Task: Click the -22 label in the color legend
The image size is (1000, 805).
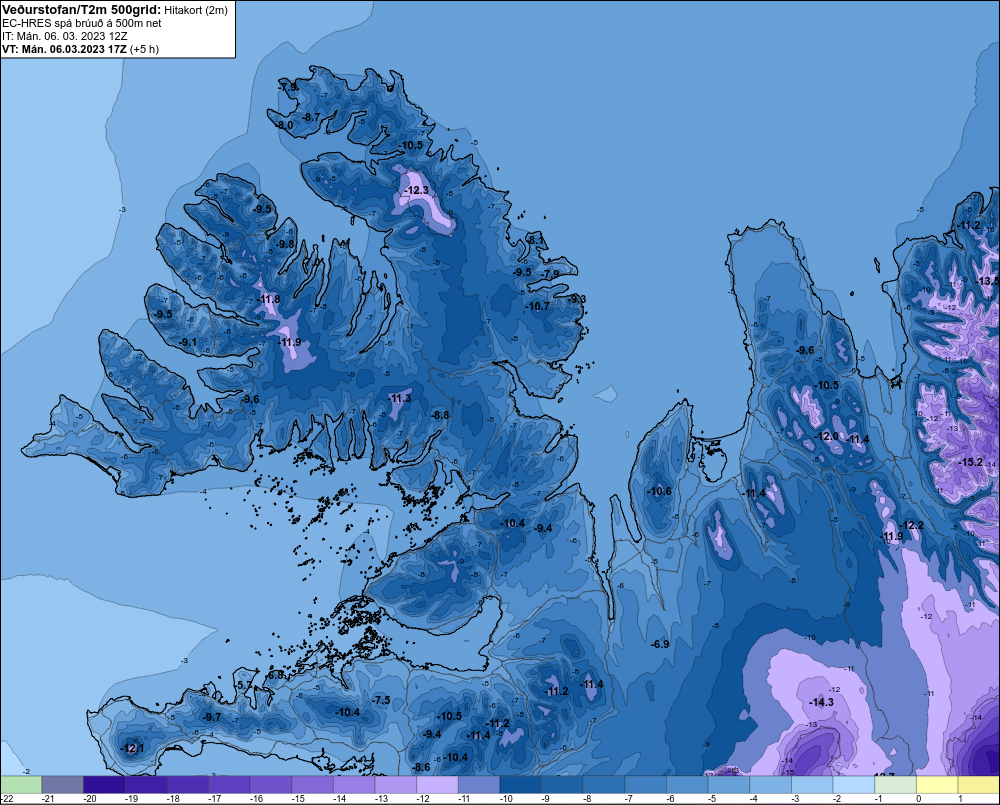Action: (7, 799)
